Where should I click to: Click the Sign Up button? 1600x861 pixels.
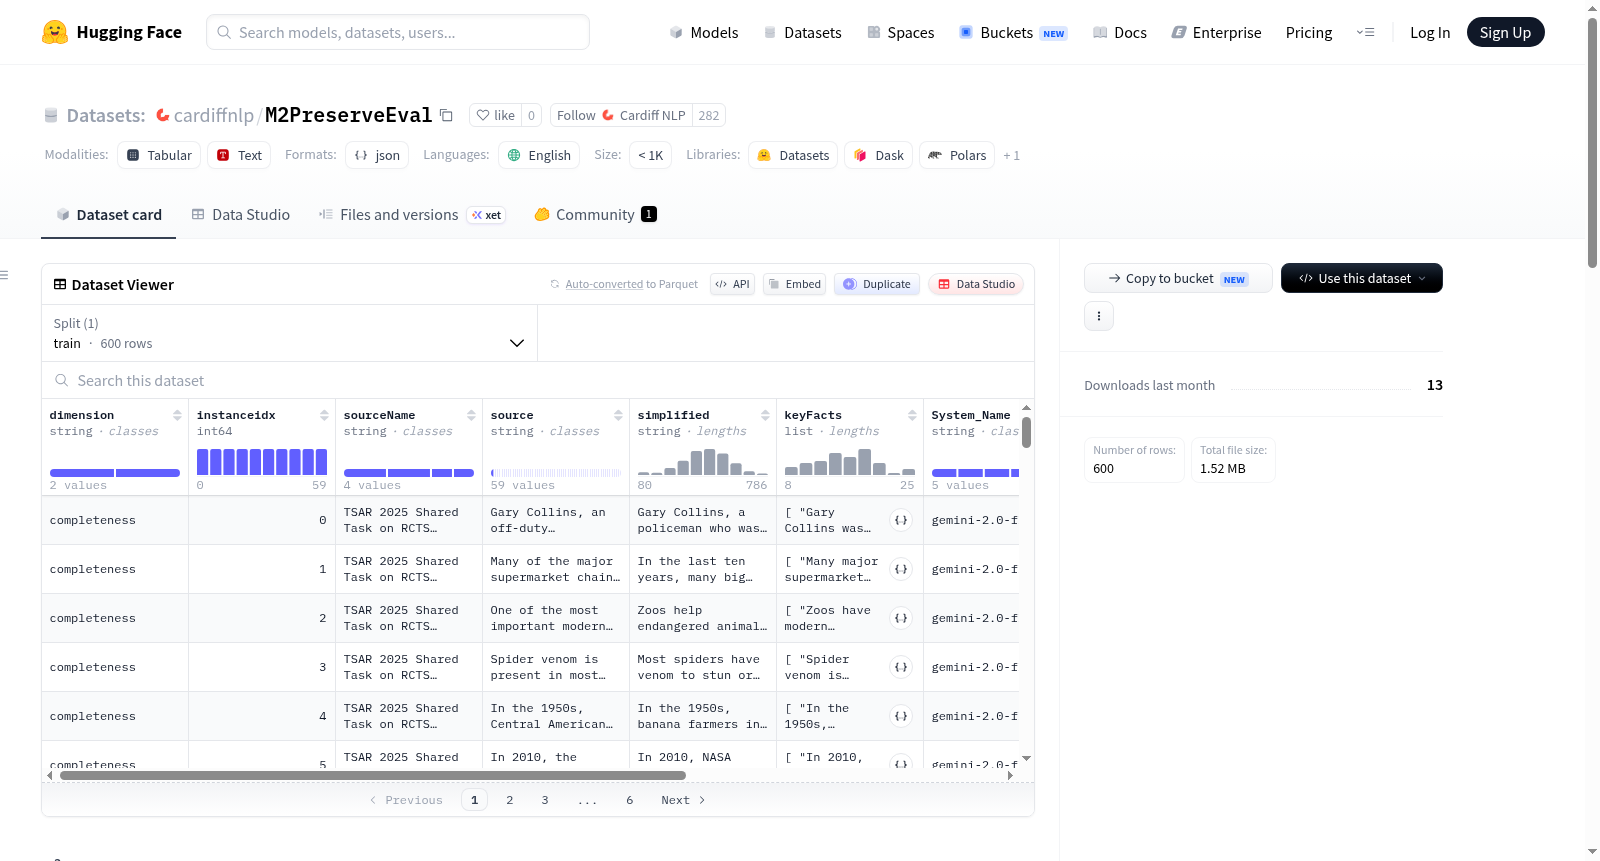pos(1505,32)
